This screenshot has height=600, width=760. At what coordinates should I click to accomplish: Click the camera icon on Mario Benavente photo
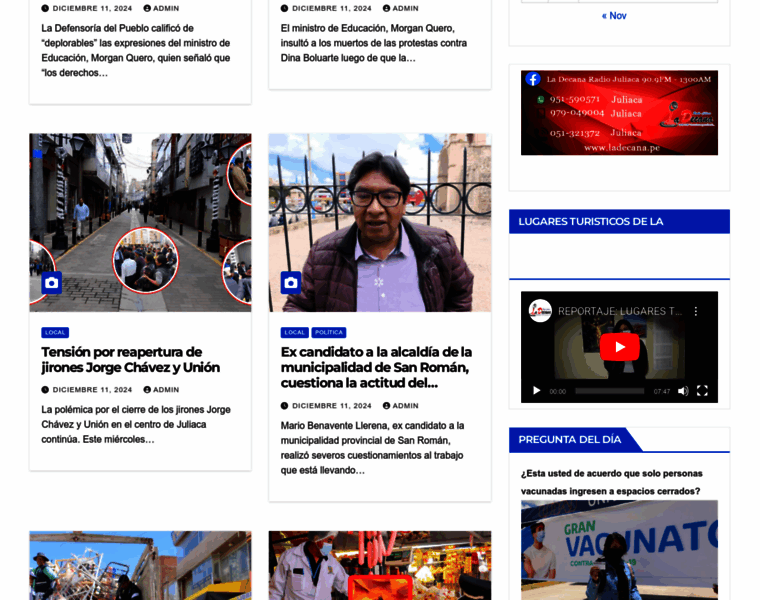(x=291, y=283)
